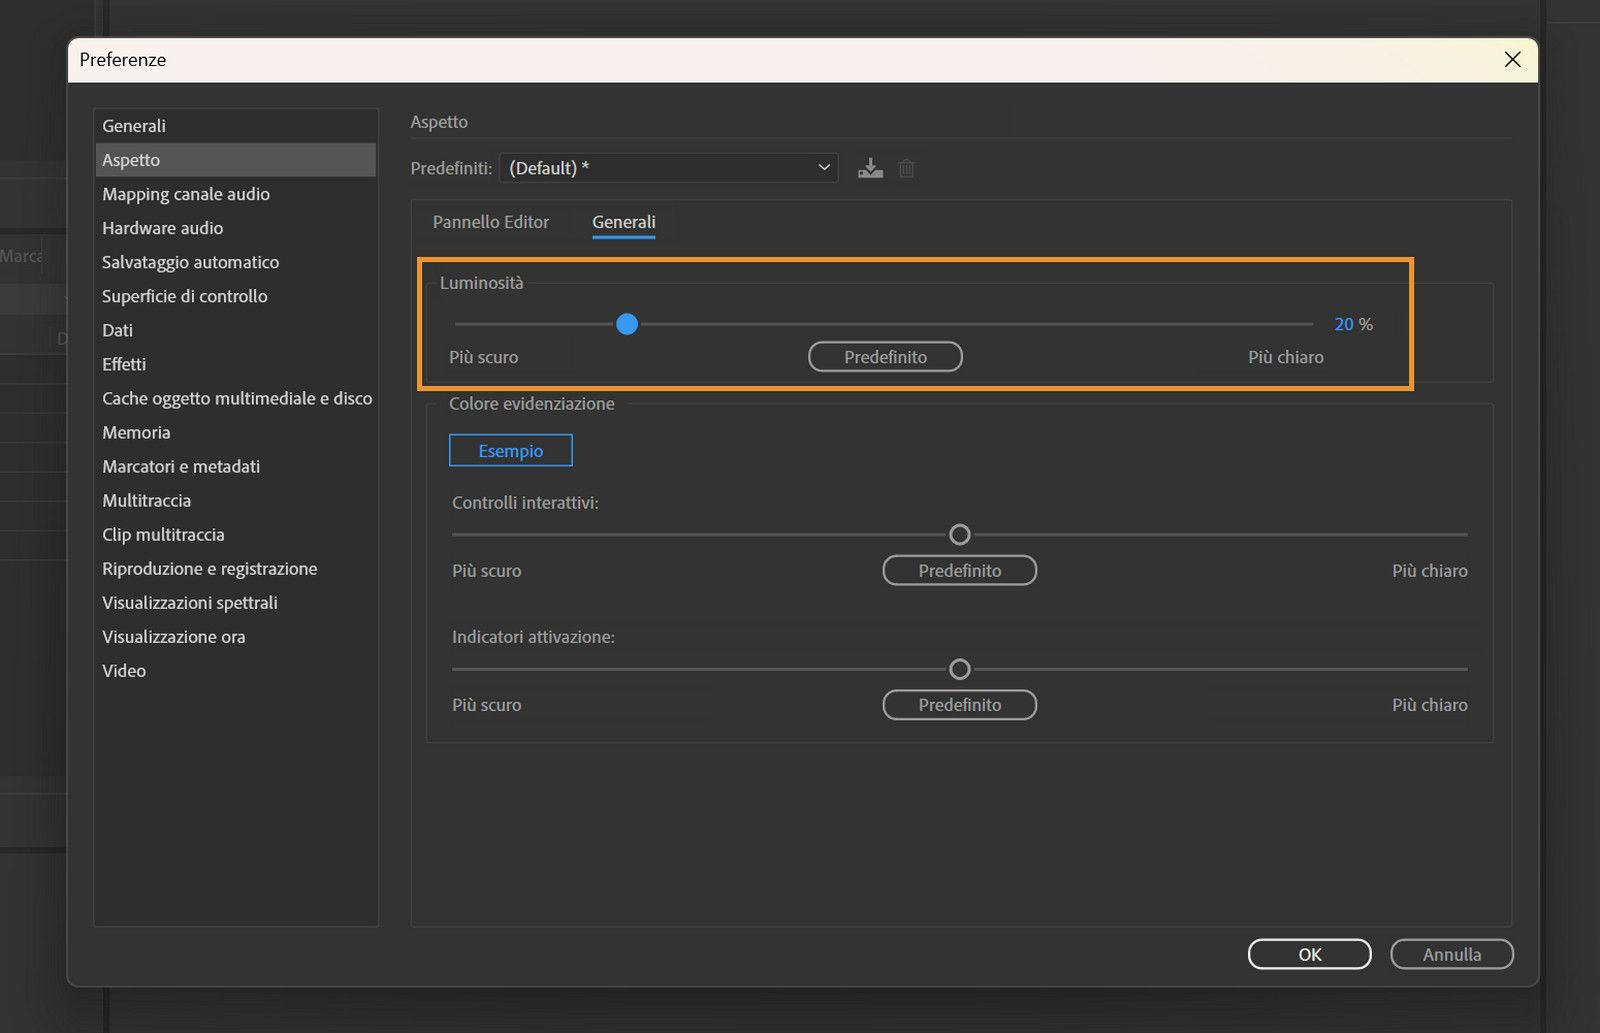
Task: Open Cache oggetto multimediale e disco
Action: (x=236, y=398)
